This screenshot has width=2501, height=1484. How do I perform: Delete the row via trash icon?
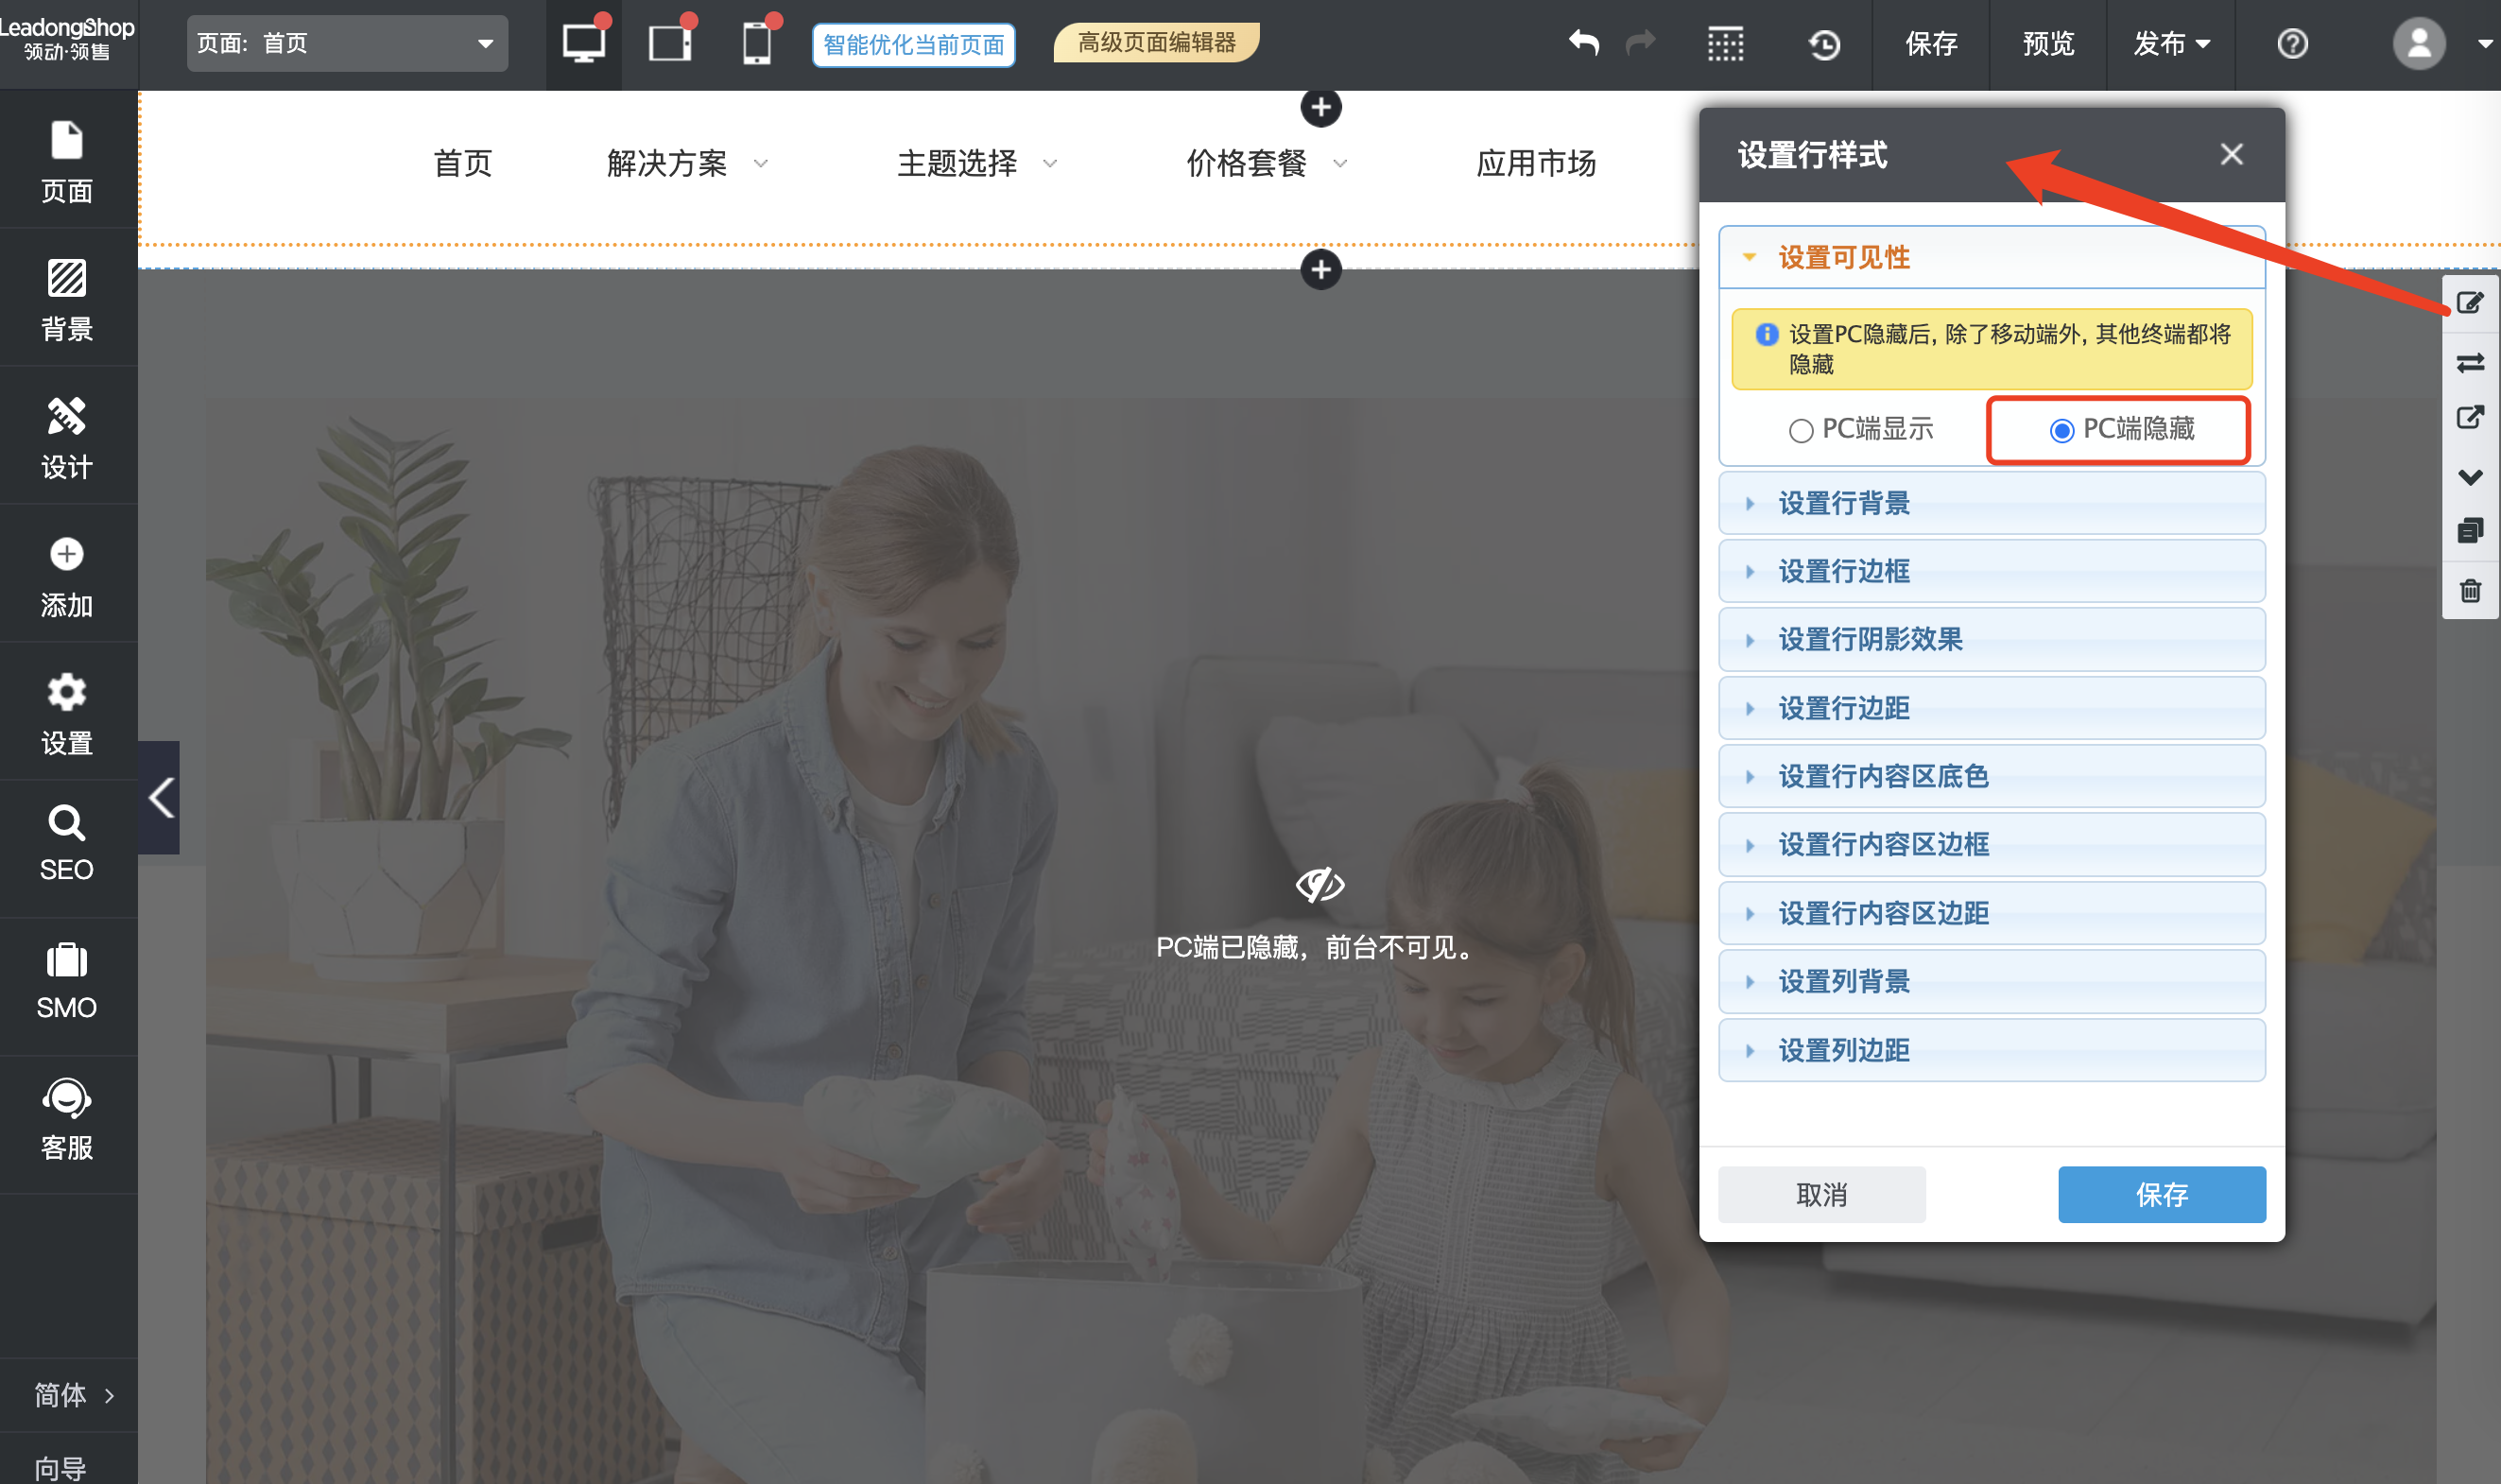[2470, 591]
